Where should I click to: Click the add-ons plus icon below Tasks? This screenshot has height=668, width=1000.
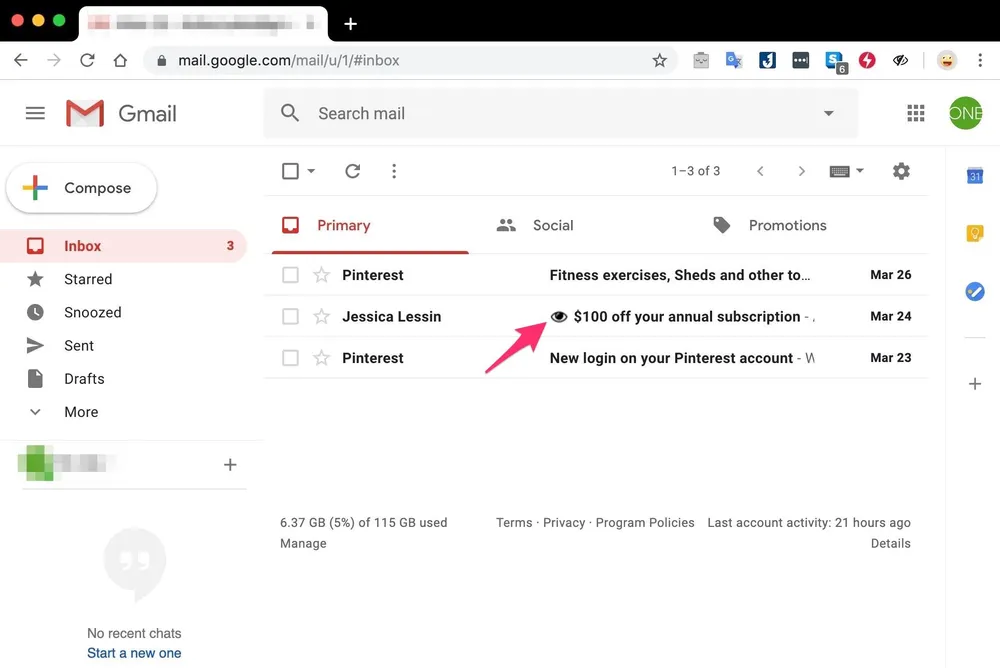point(975,383)
